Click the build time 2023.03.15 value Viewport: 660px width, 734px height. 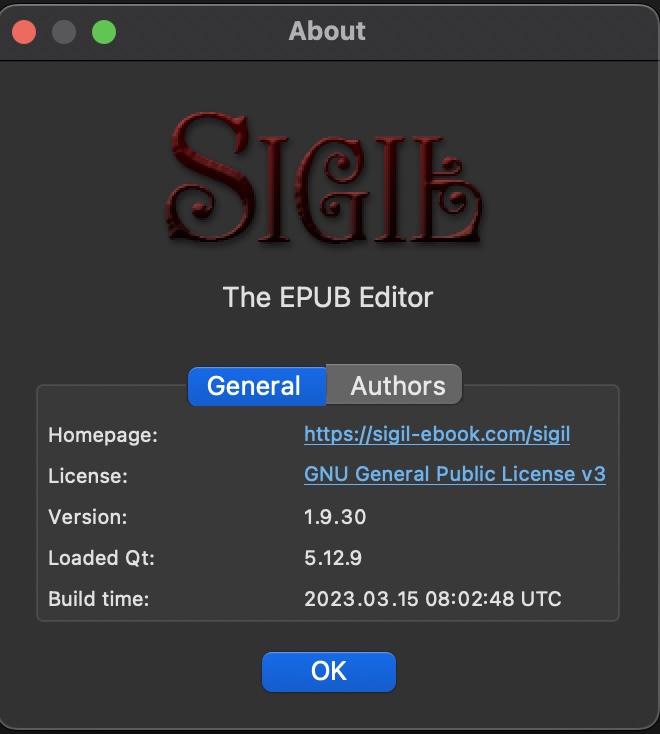point(433,598)
